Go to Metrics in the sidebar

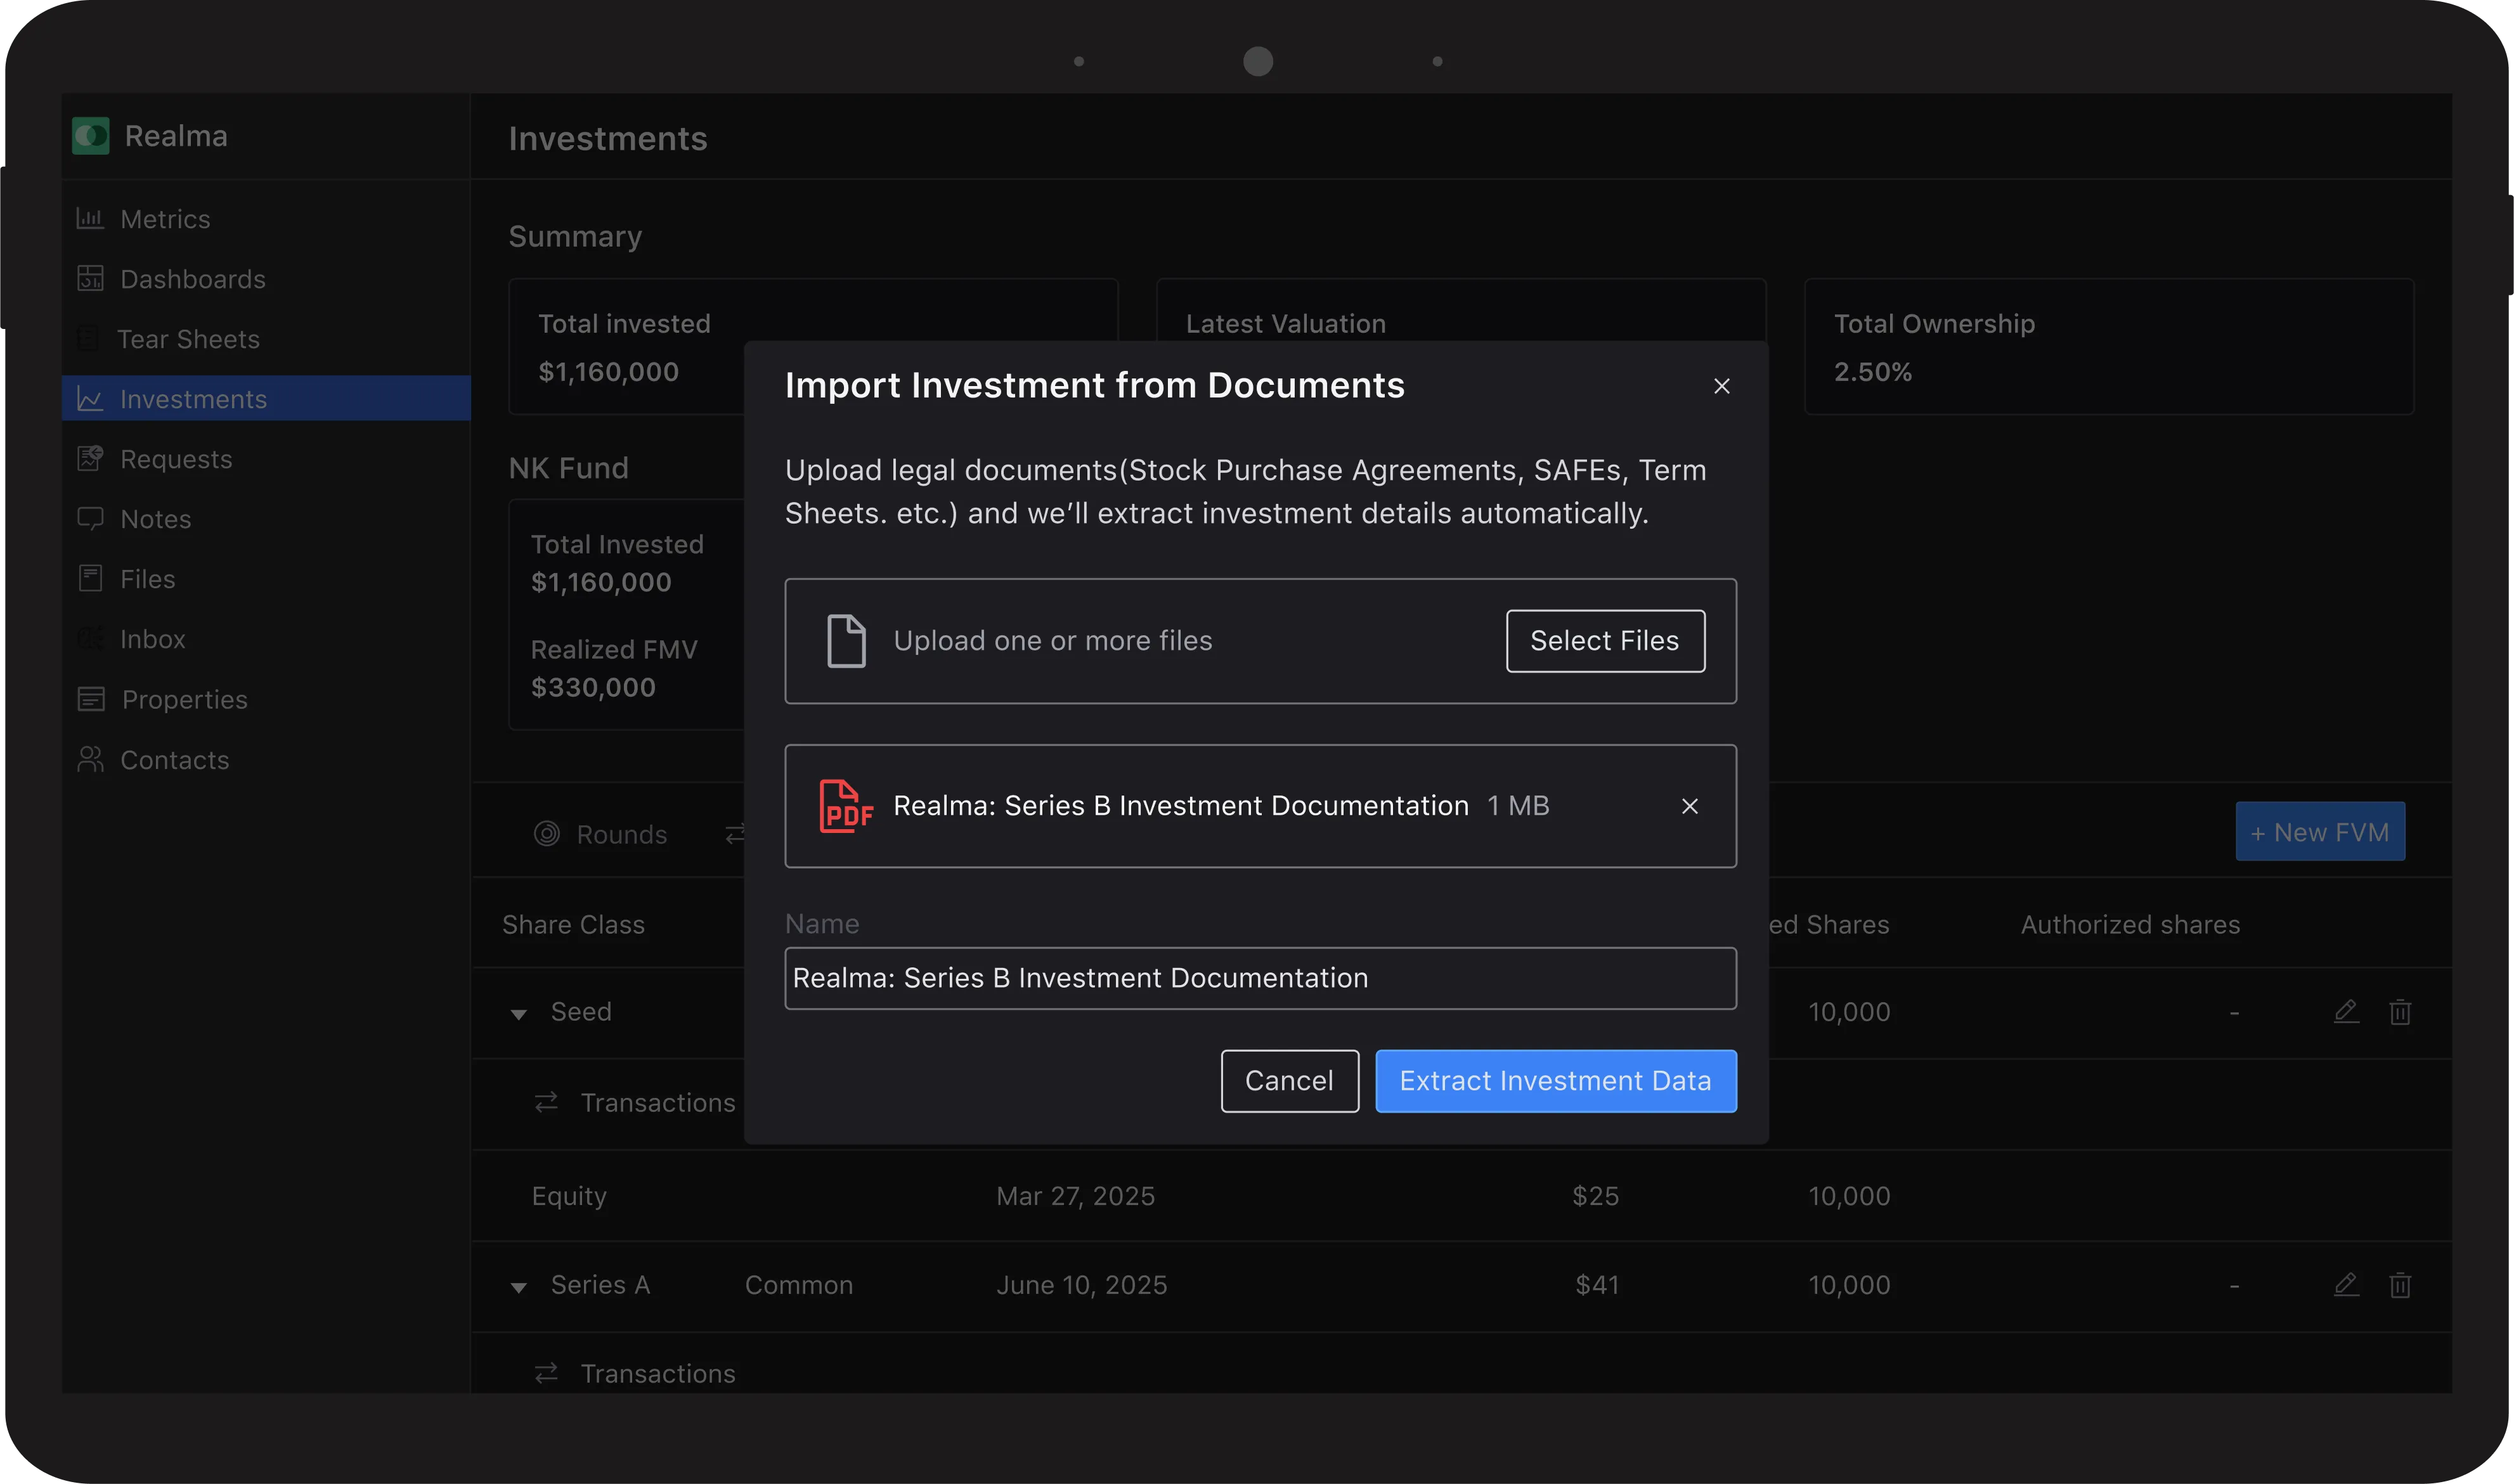(x=165, y=219)
